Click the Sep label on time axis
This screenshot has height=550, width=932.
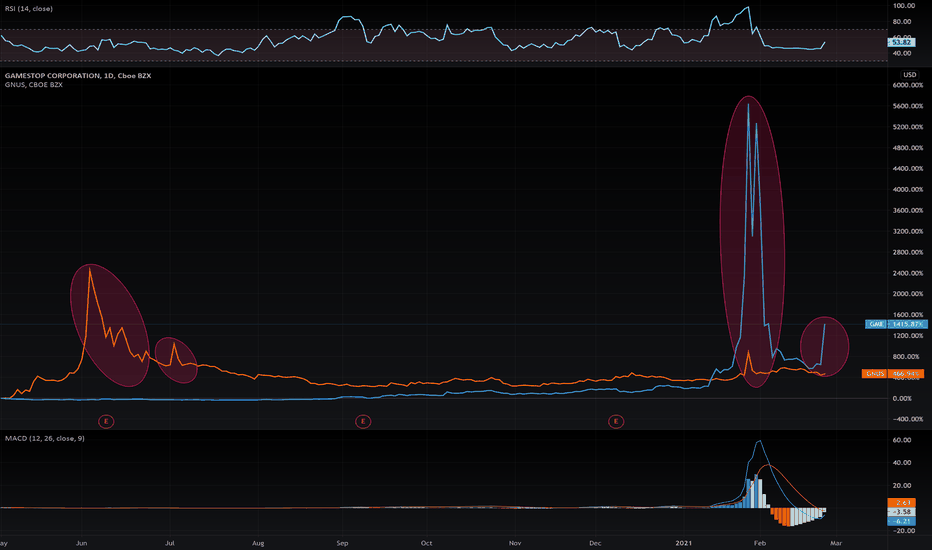(342, 543)
